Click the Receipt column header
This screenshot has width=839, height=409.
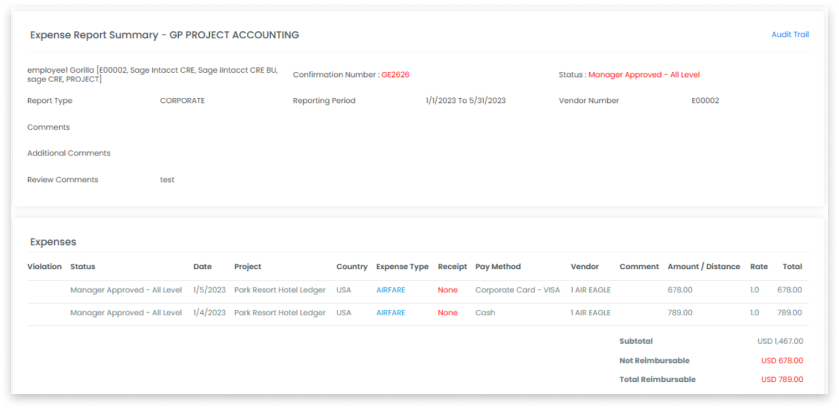452,267
